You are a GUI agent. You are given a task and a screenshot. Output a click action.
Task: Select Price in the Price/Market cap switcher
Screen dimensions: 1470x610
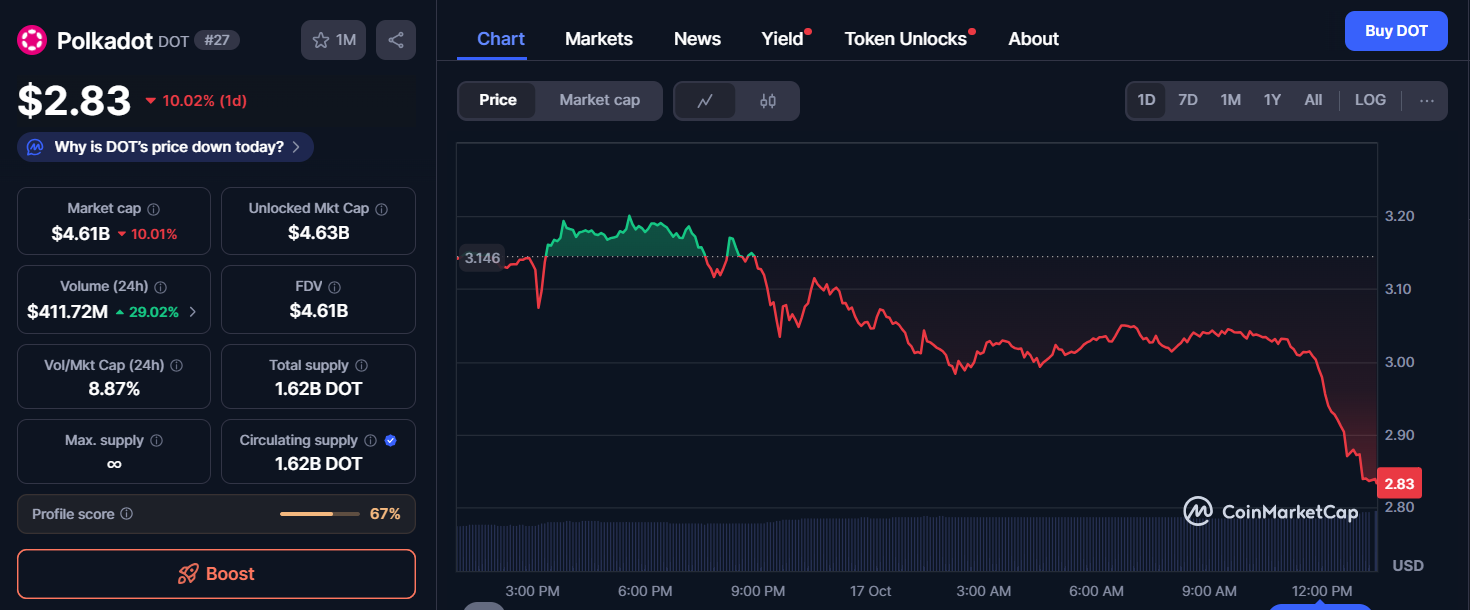pos(498,100)
